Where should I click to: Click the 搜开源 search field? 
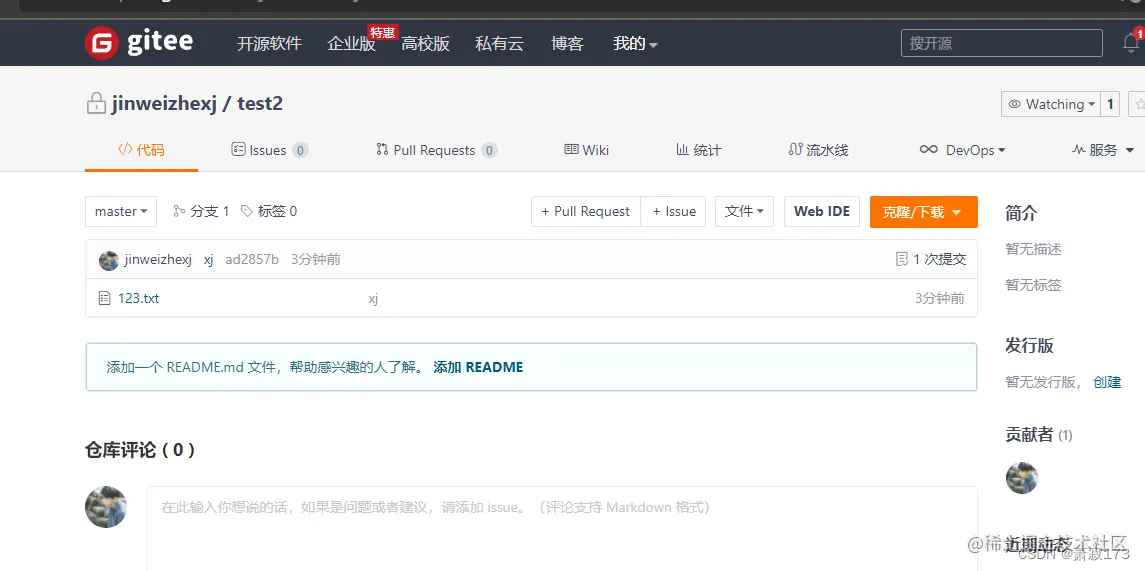point(1001,43)
